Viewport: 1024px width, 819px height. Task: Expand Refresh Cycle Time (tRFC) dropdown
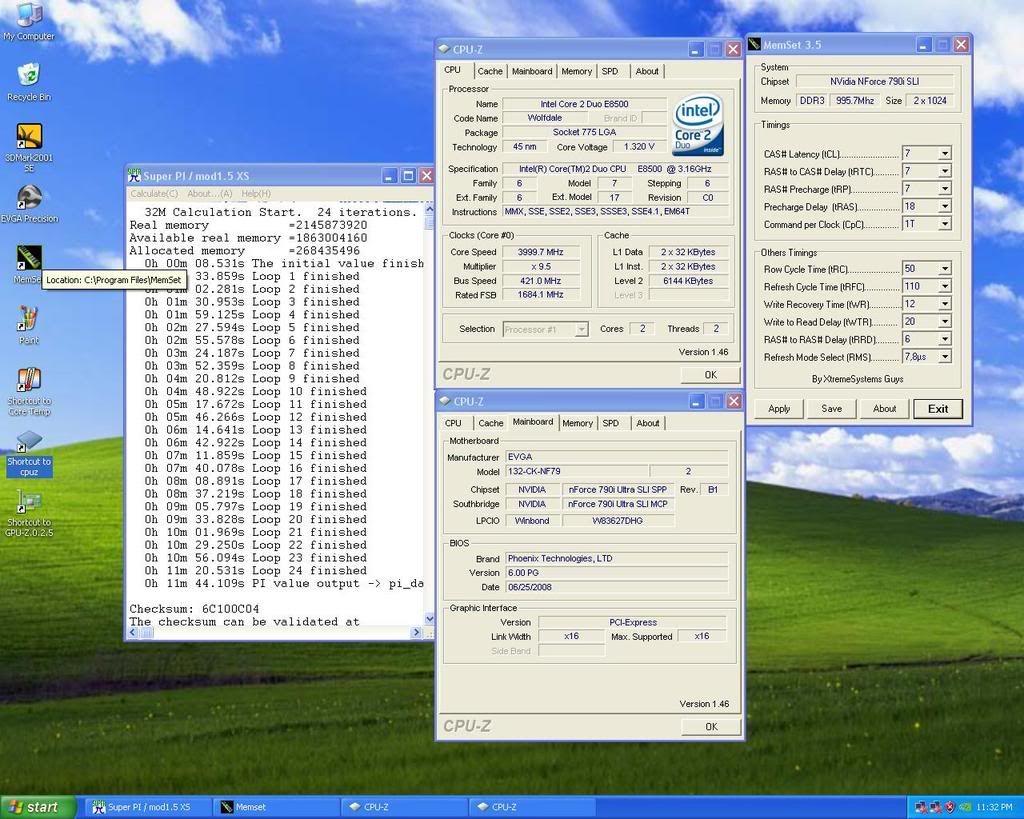[944, 286]
